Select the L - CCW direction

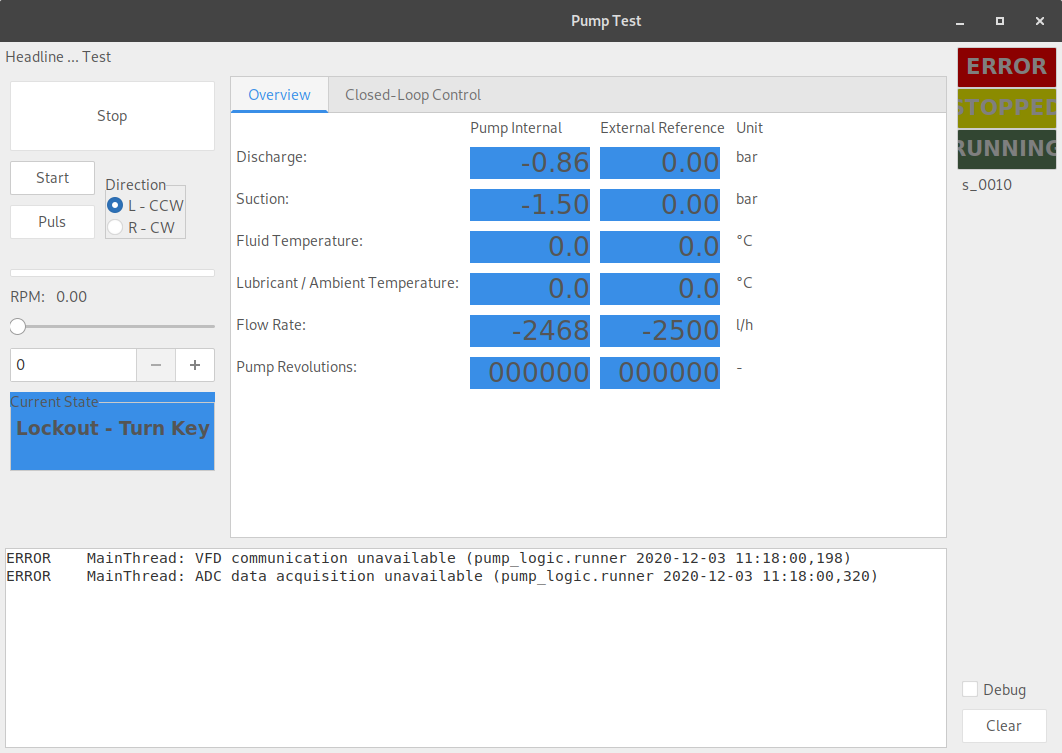[x=146, y=205]
